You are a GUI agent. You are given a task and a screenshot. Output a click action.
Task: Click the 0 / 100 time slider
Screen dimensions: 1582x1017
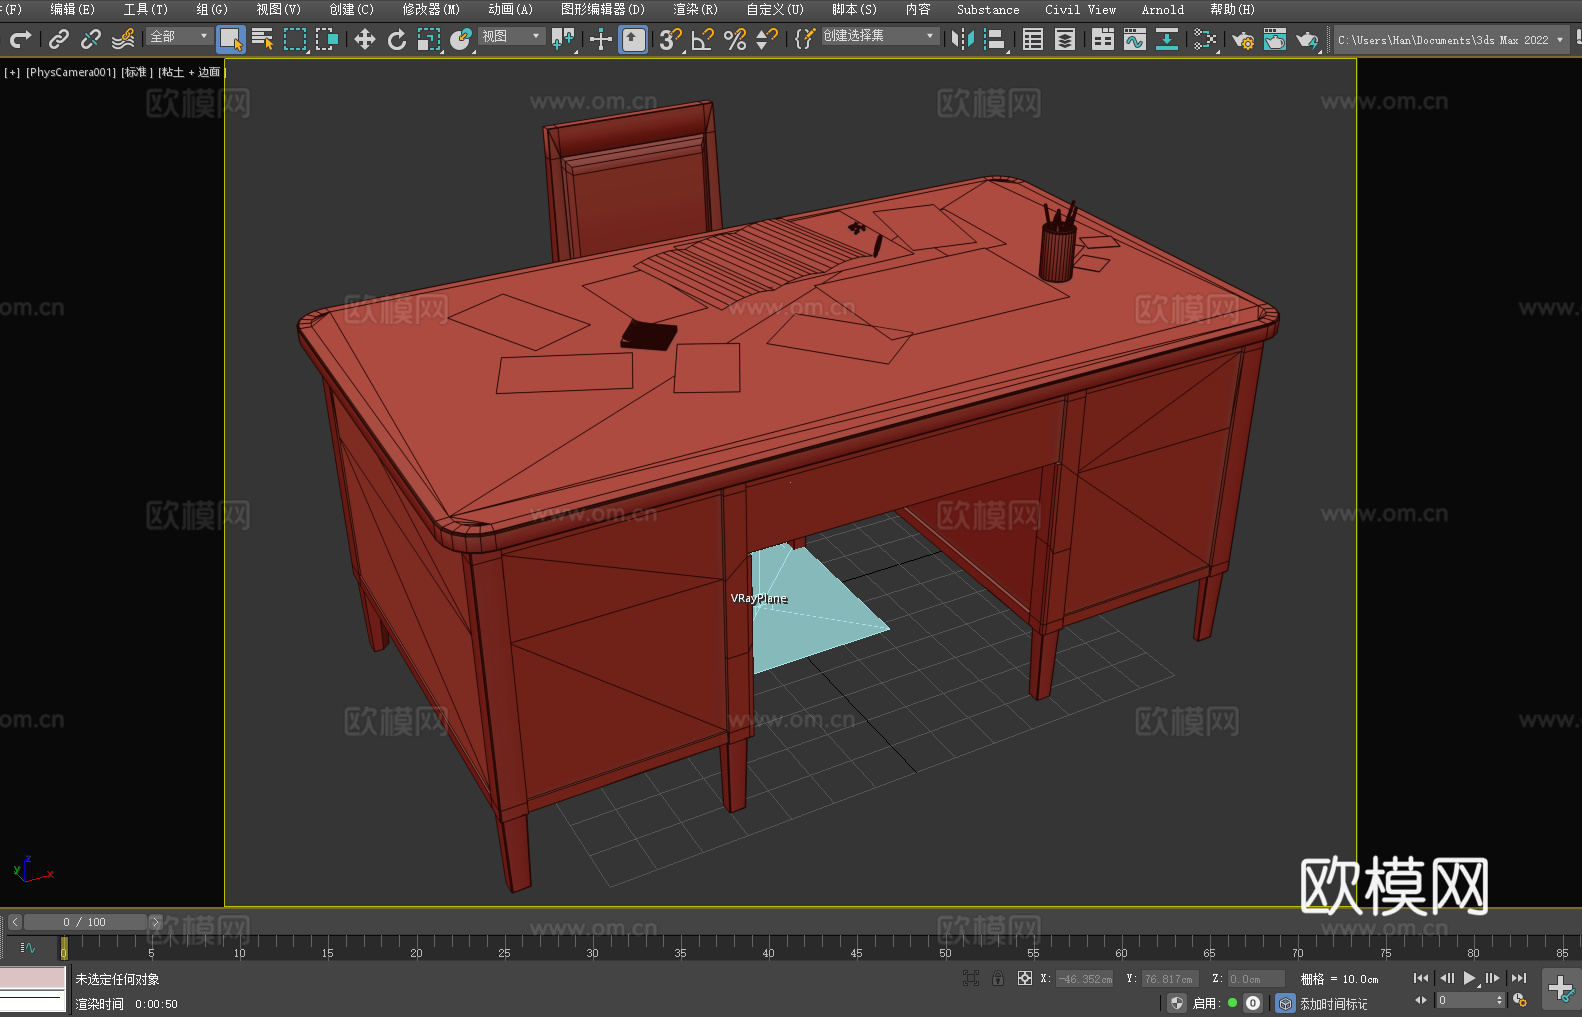[x=84, y=922]
